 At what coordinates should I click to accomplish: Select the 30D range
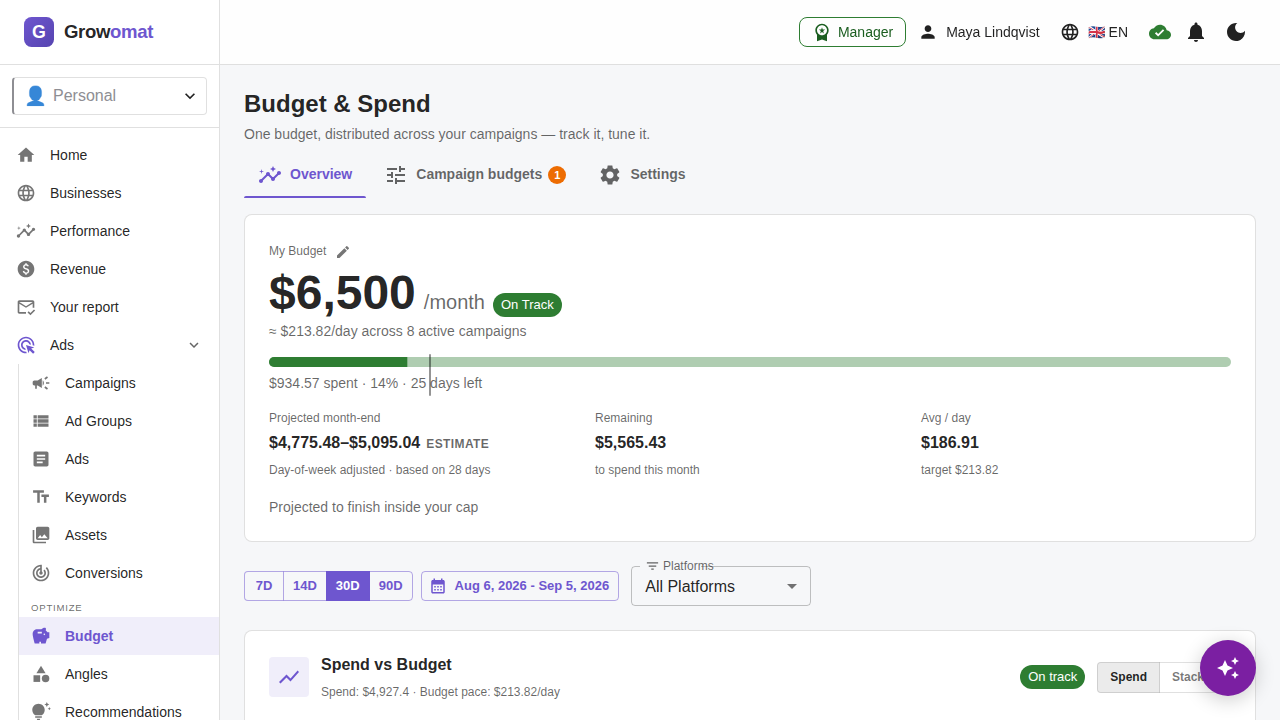coord(348,586)
